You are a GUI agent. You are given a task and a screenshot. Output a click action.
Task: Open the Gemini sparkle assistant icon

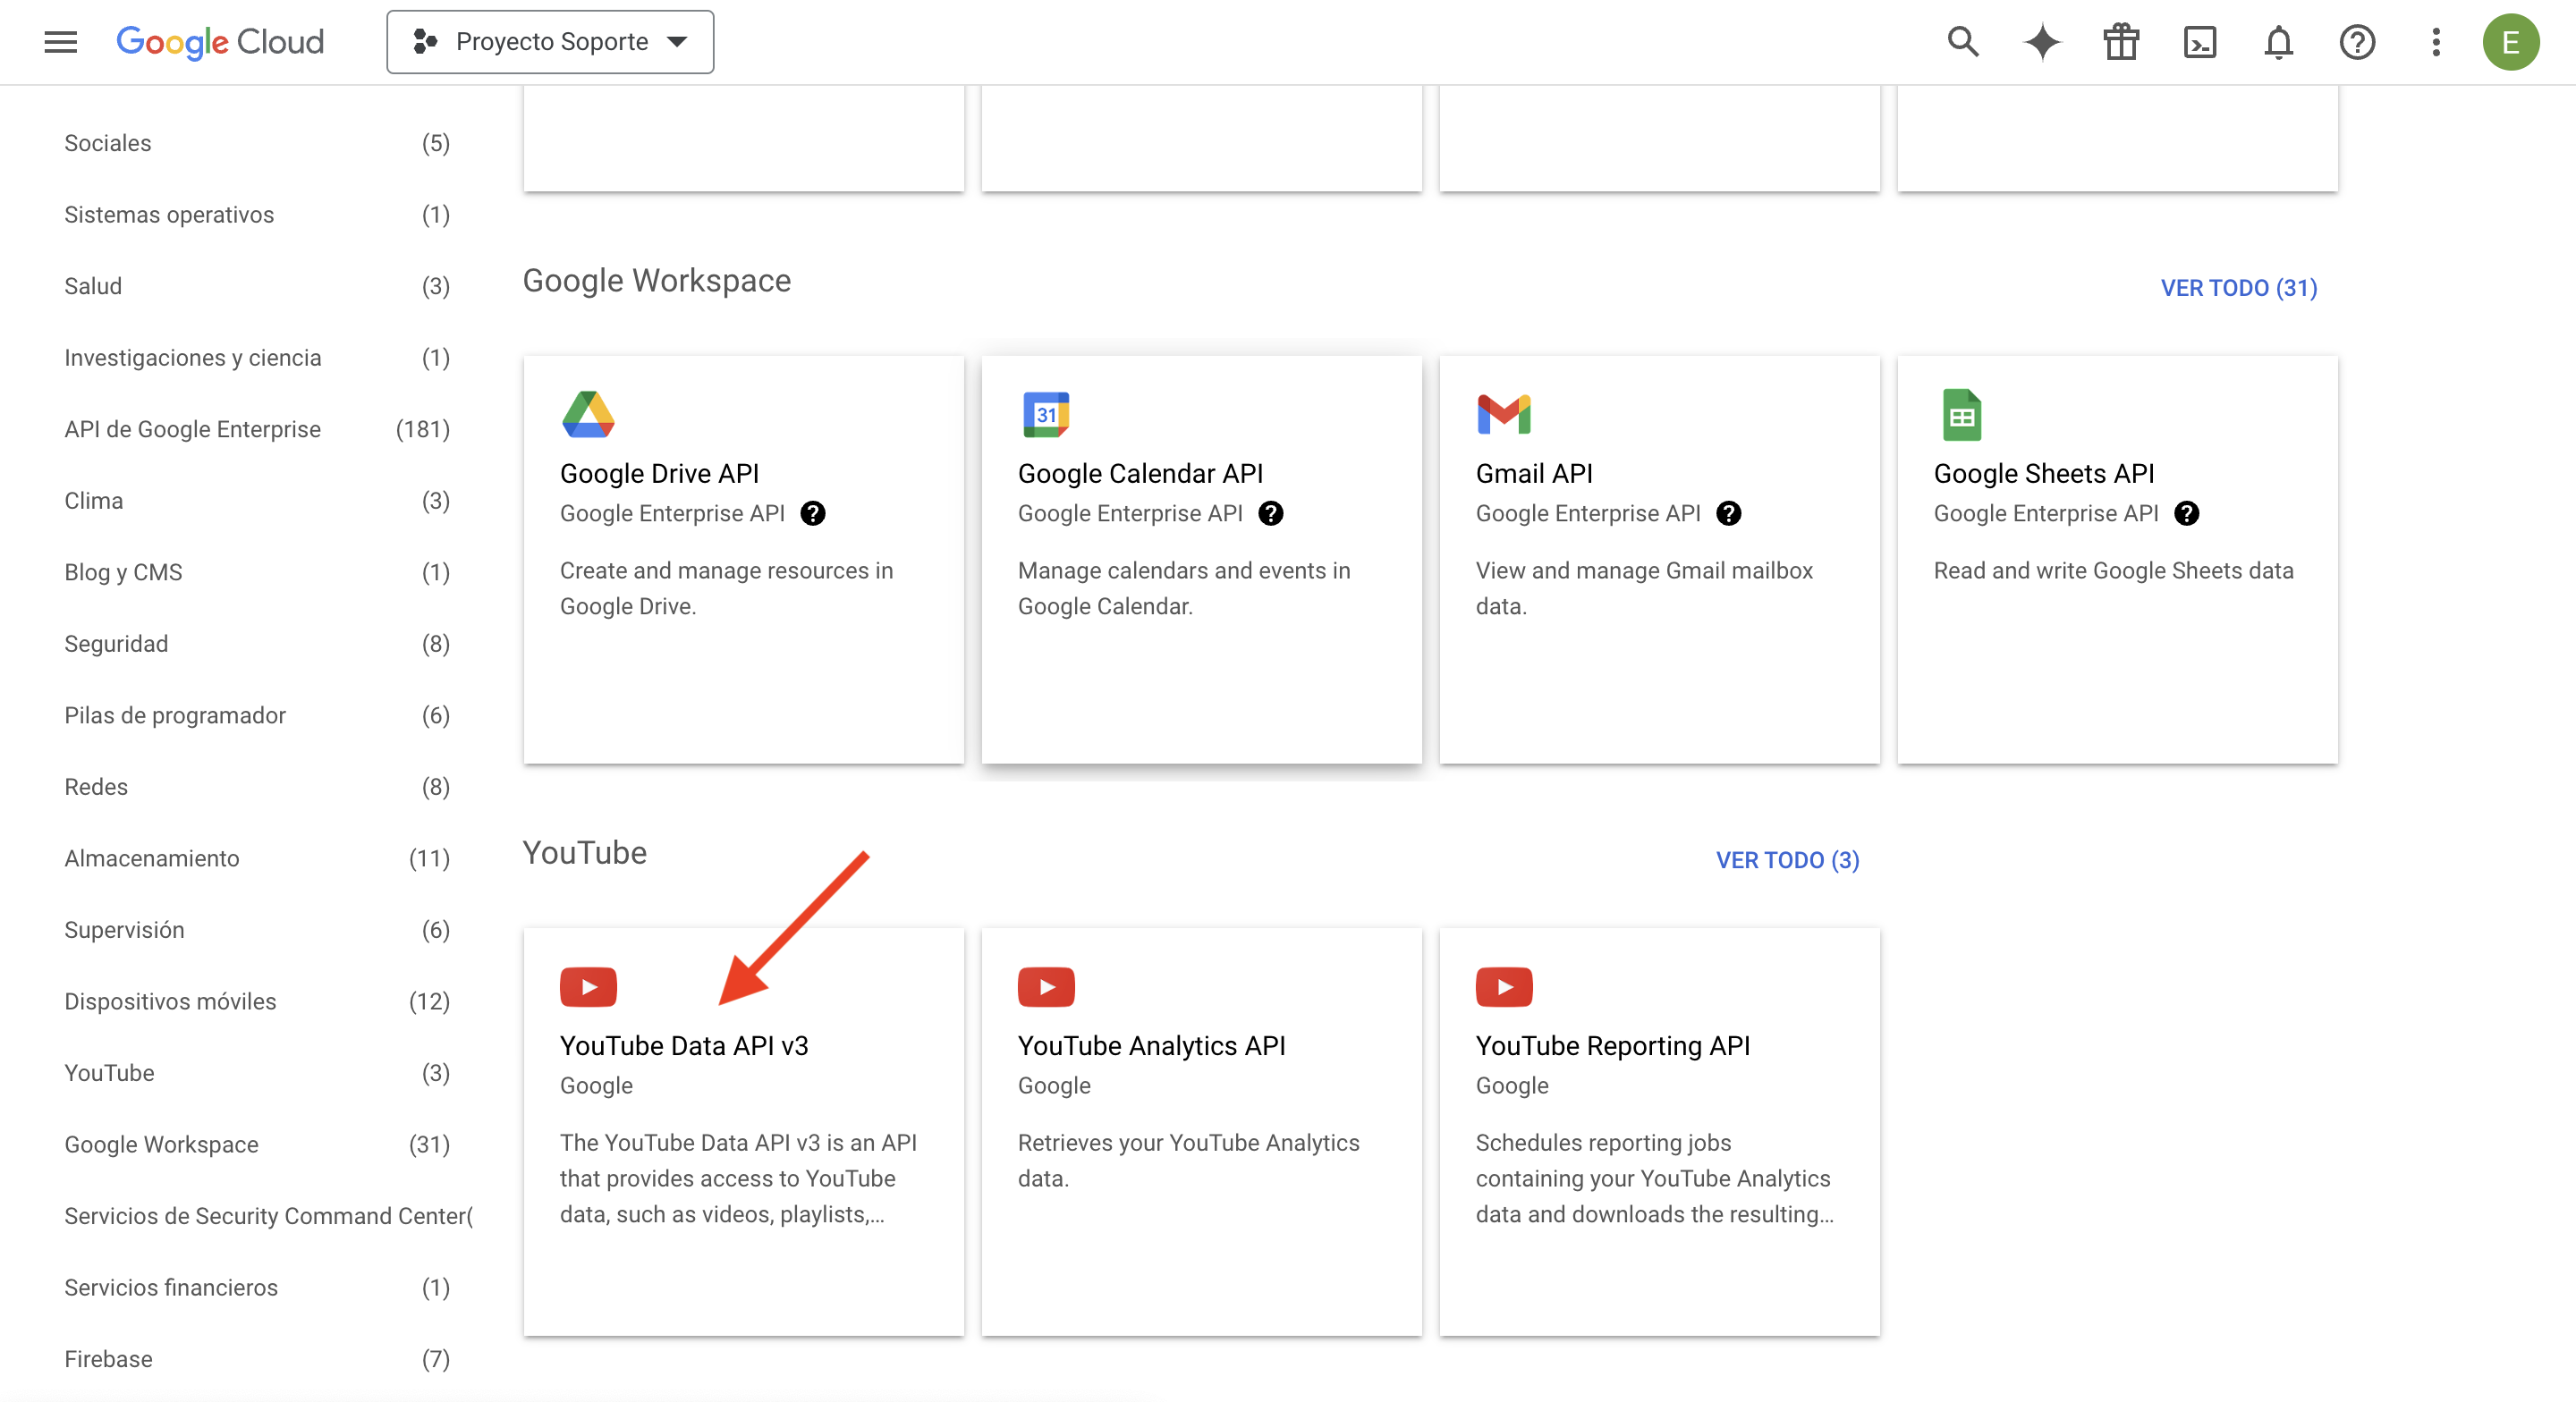click(2042, 42)
